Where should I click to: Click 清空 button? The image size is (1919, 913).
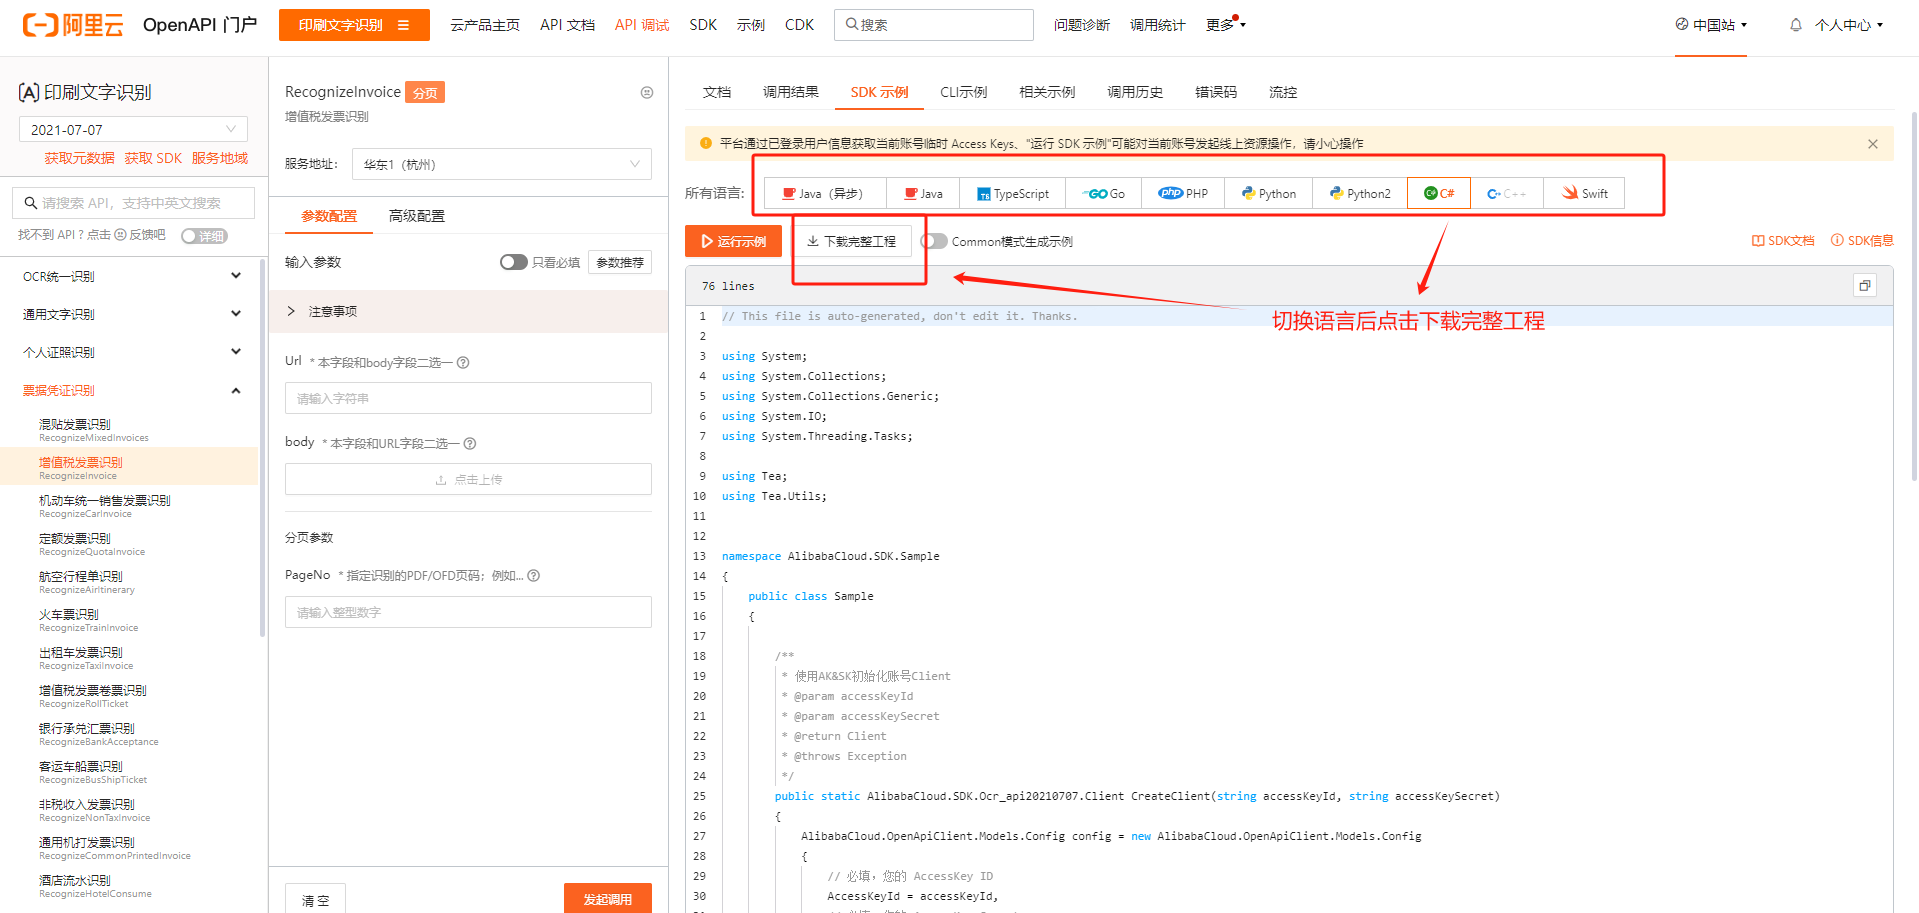(316, 899)
